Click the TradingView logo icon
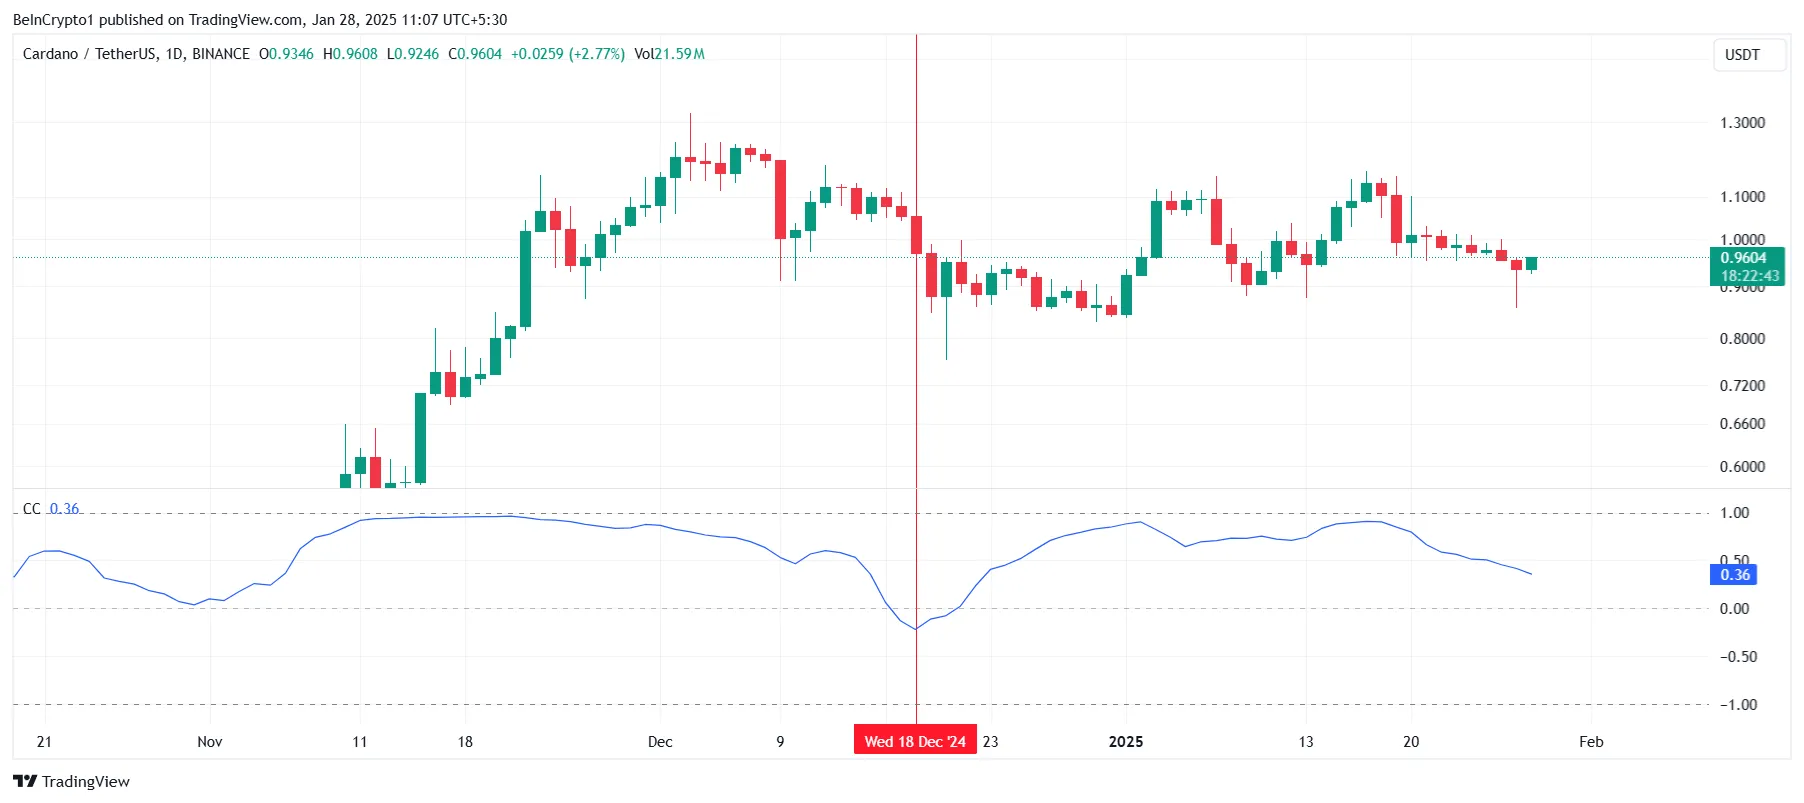The width and height of the screenshot is (1804, 803). point(25,781)
